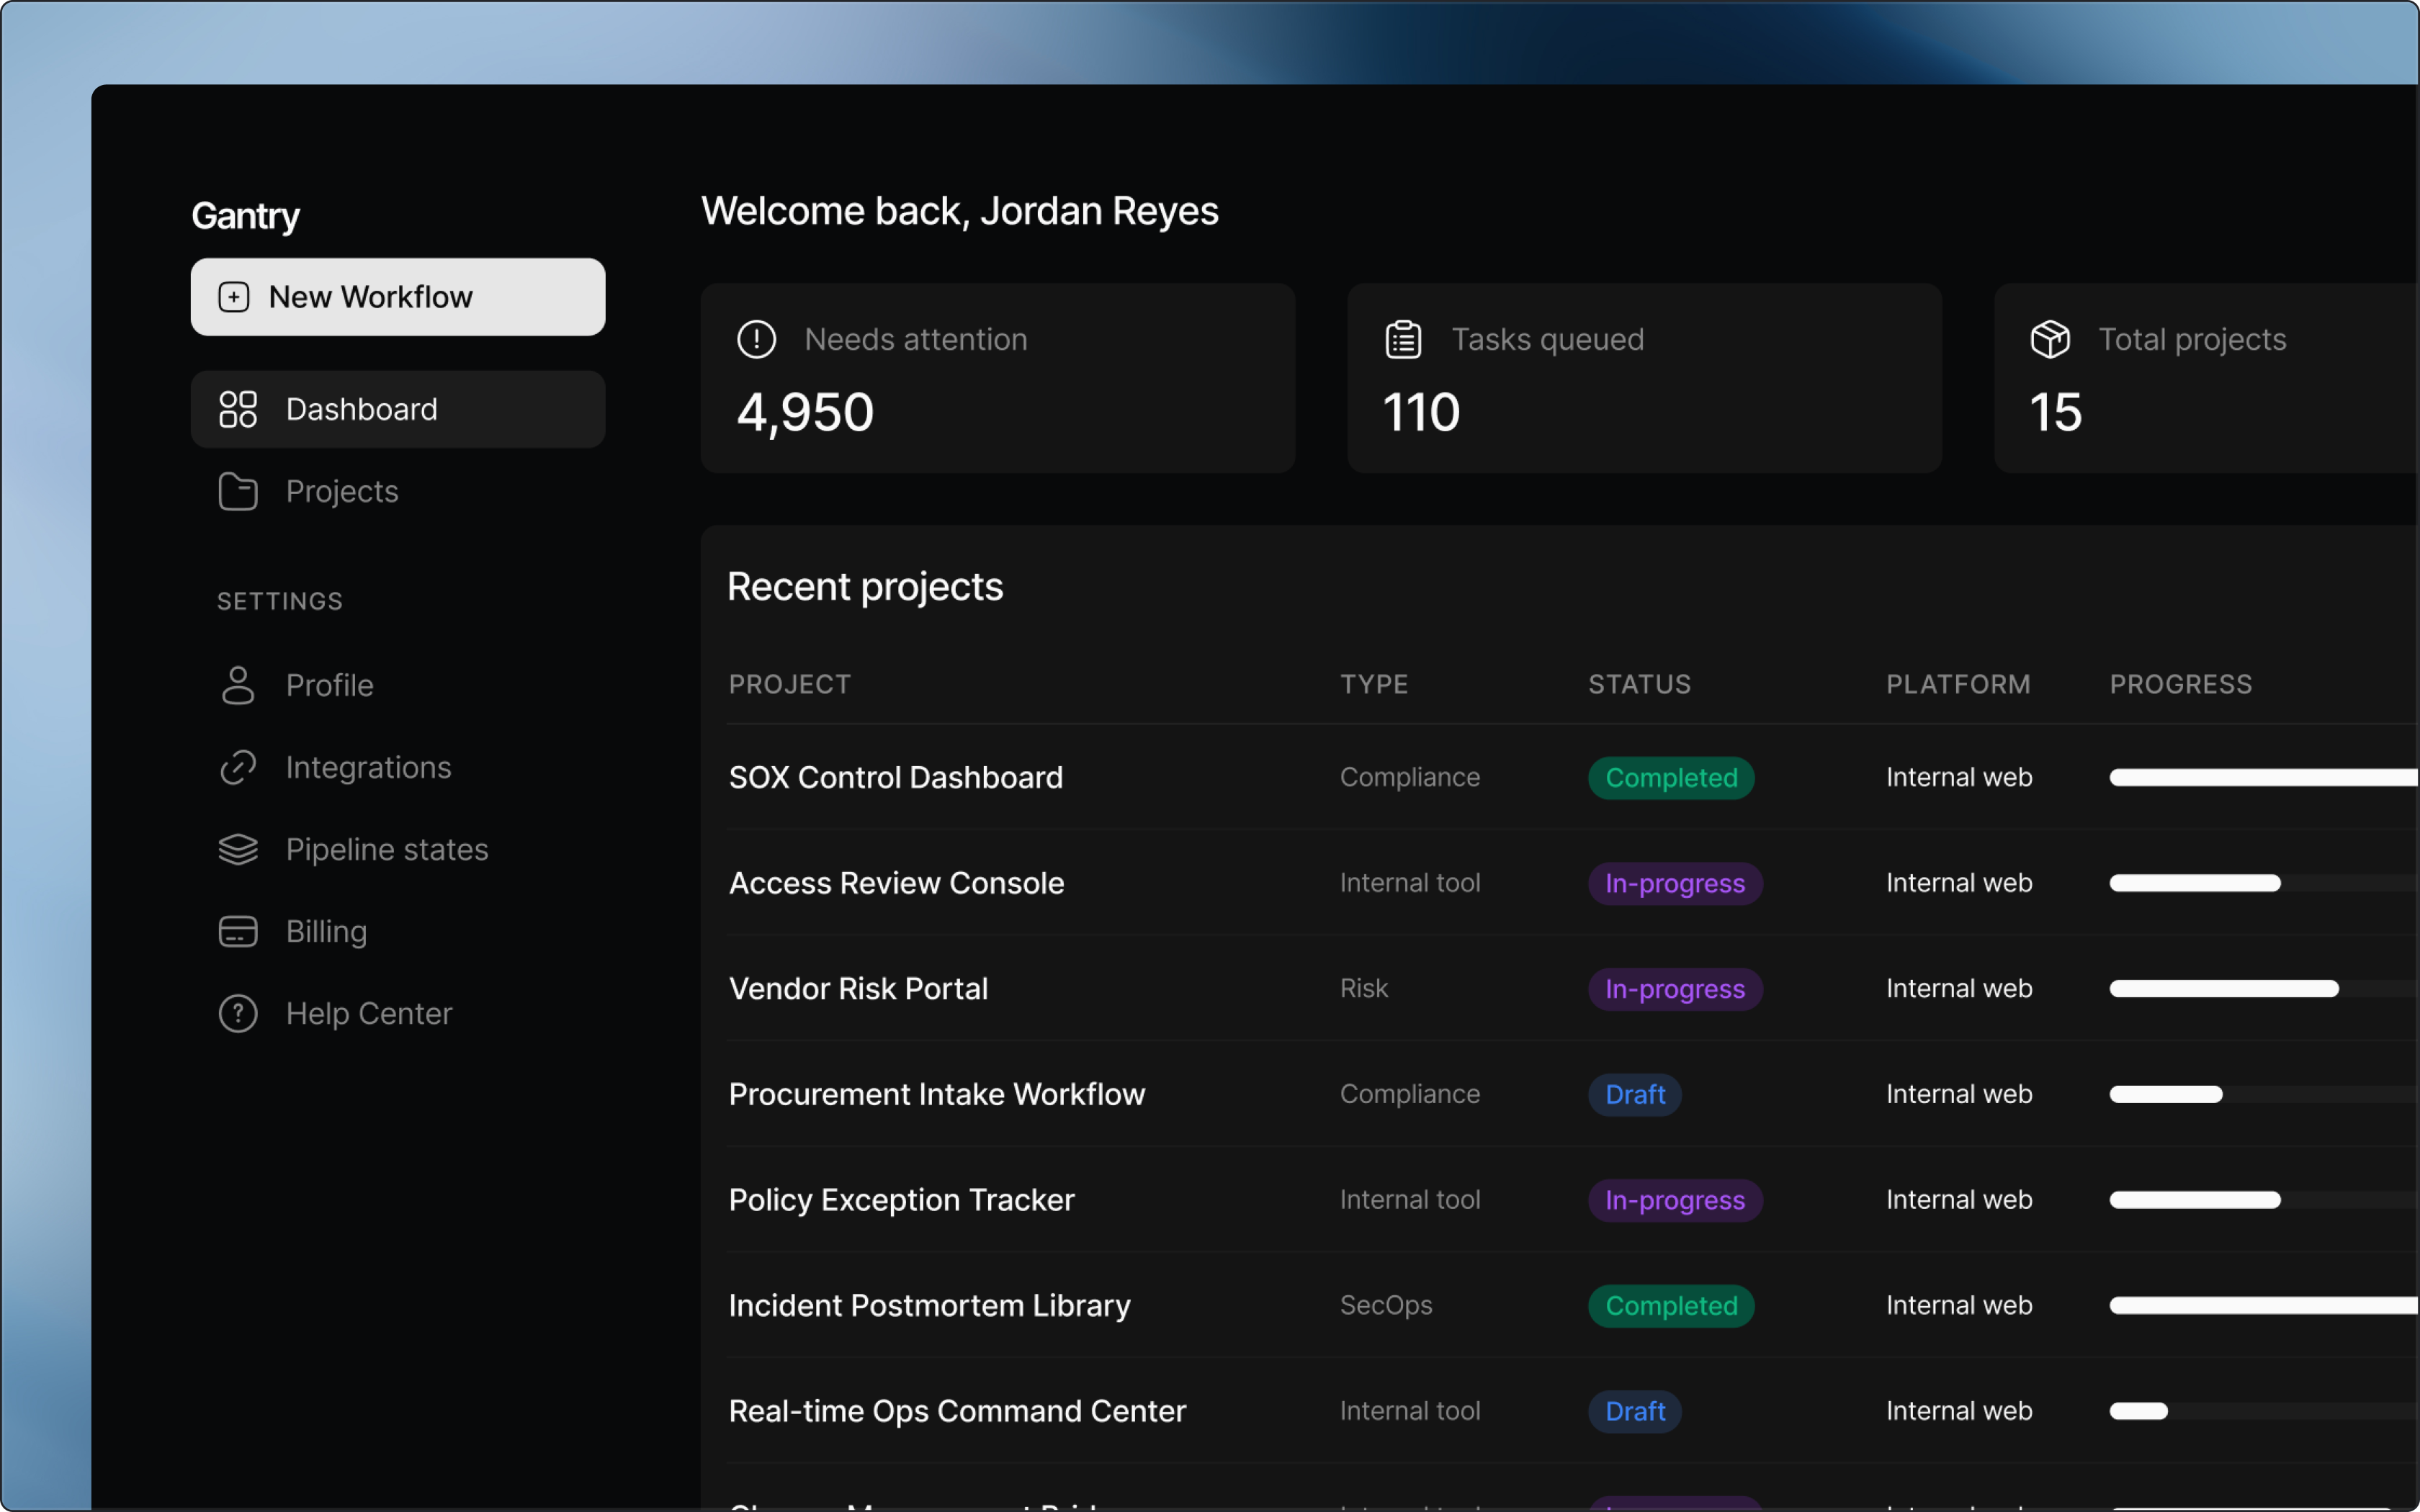Click the Integrations link icon

[238, 767]
